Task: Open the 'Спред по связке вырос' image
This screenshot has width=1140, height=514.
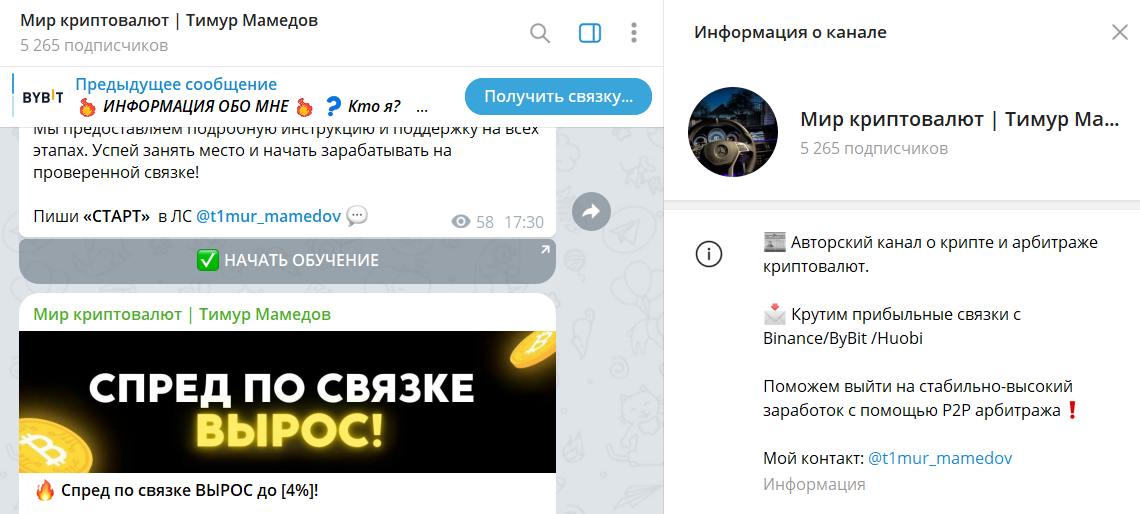Action: (287, 402)
